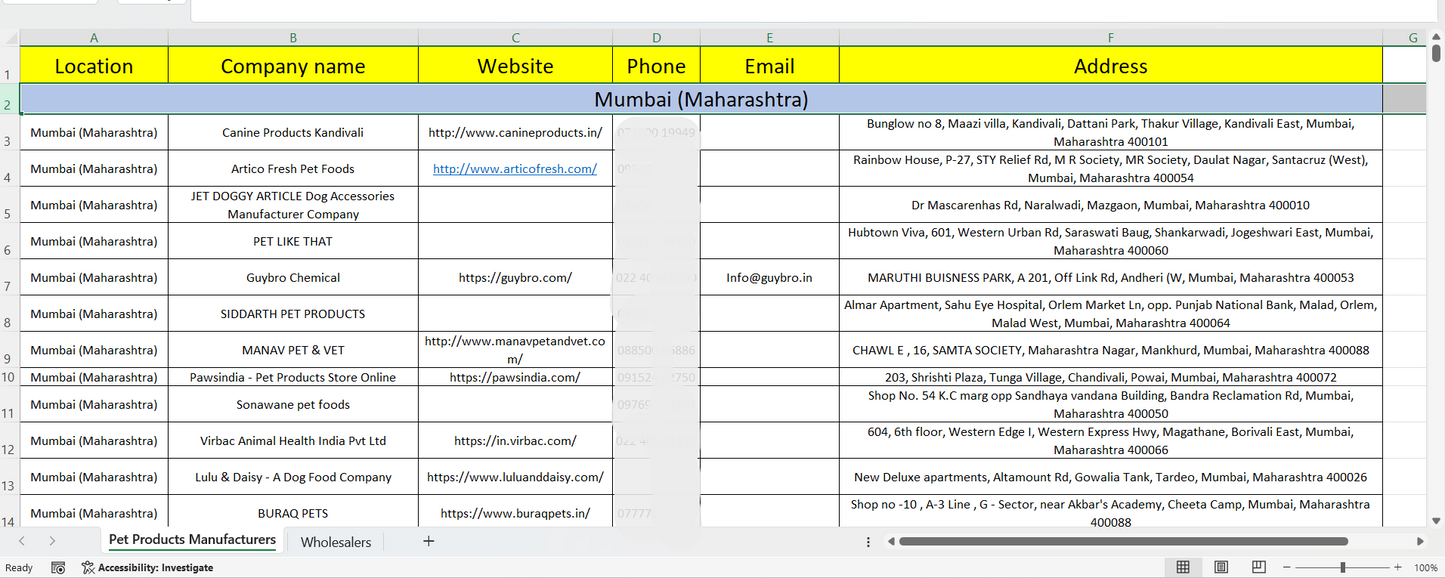Click the zoom out minus button
This screenshot has width=1445, height=578.
[x=1287, y=567]
